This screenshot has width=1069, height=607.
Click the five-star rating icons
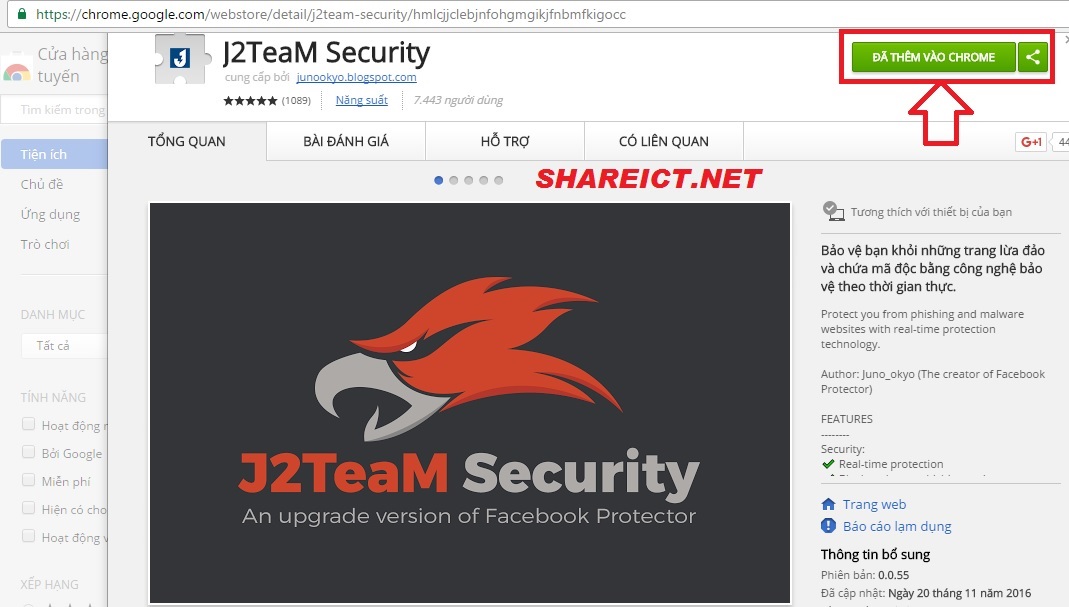250,100
